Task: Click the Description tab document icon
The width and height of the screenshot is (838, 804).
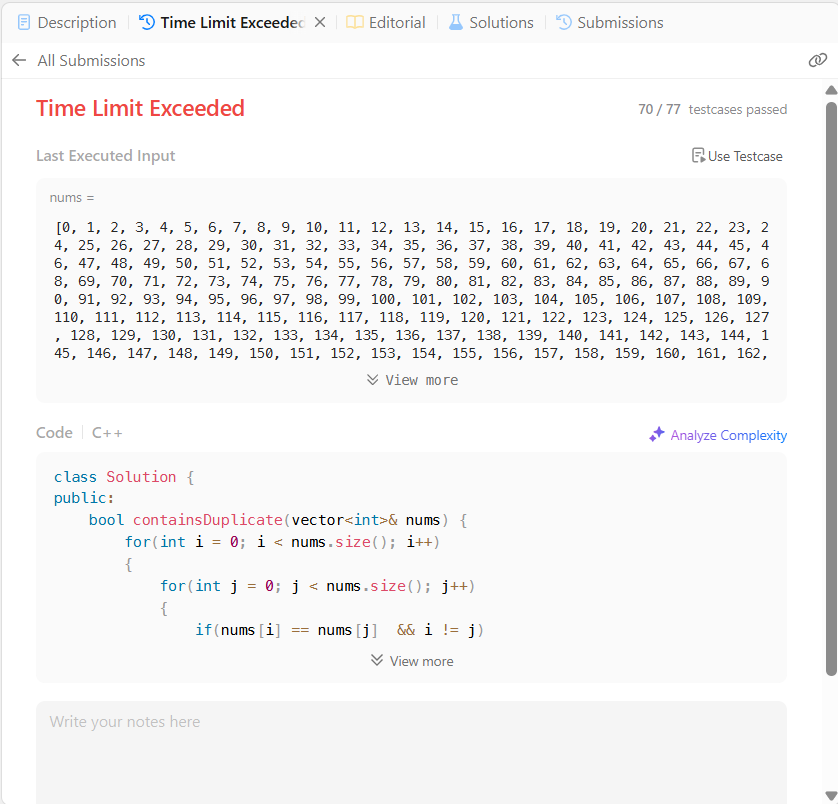Action: (24, 22)
